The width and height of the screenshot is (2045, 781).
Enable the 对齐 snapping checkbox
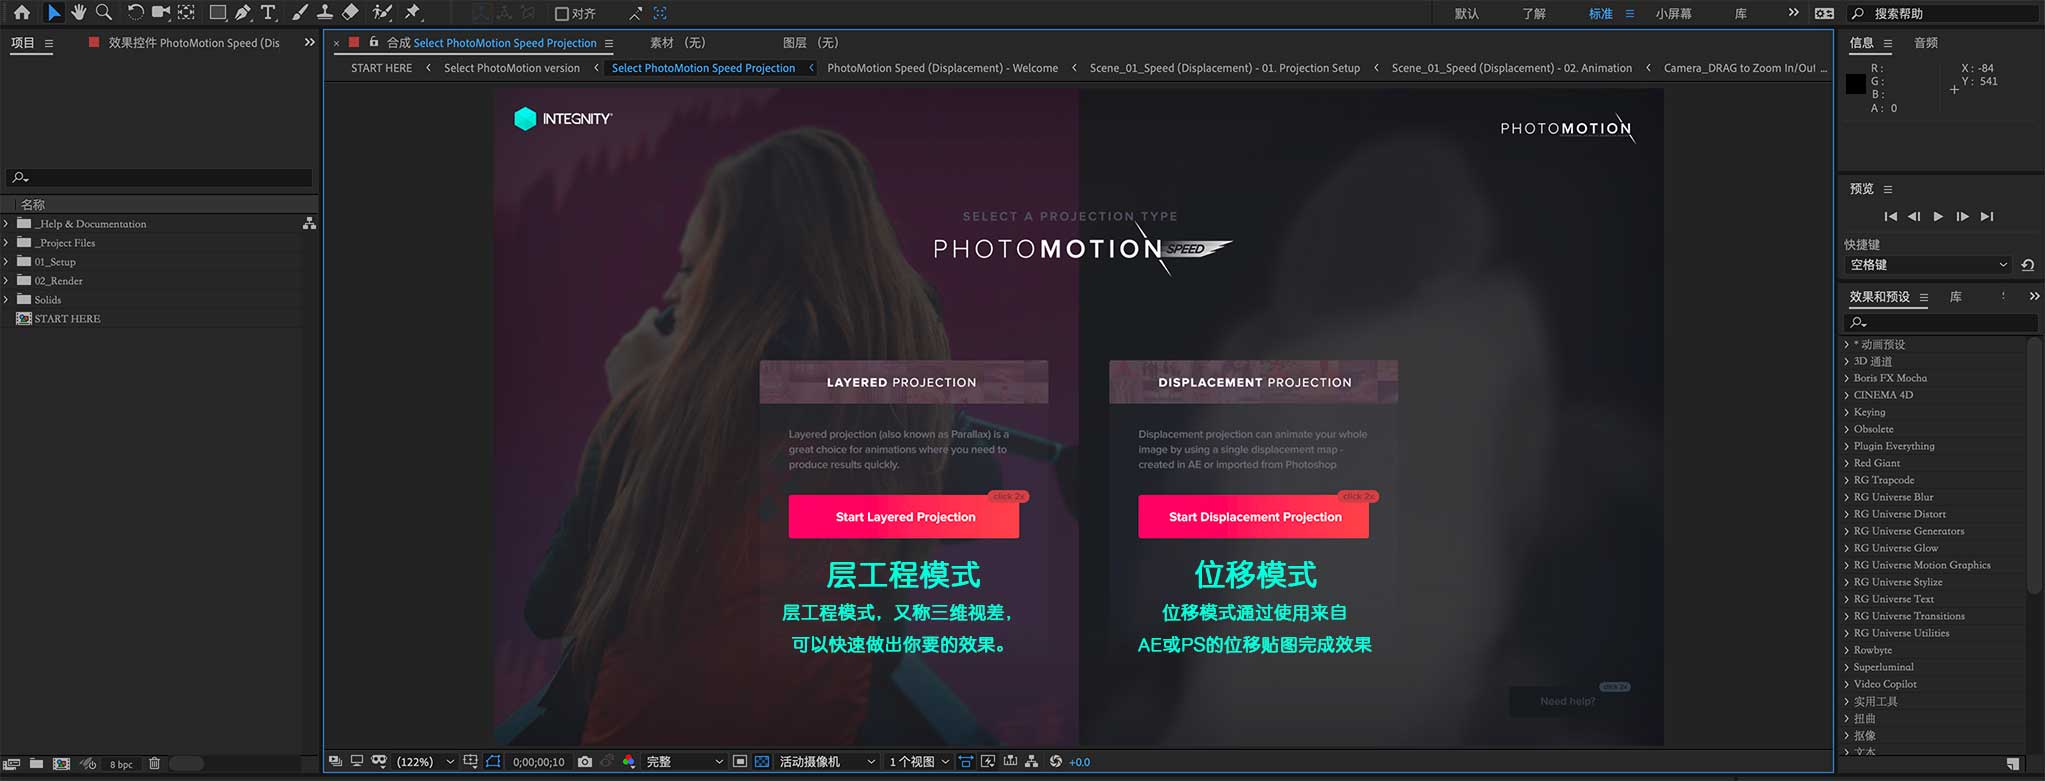[562, 14]
